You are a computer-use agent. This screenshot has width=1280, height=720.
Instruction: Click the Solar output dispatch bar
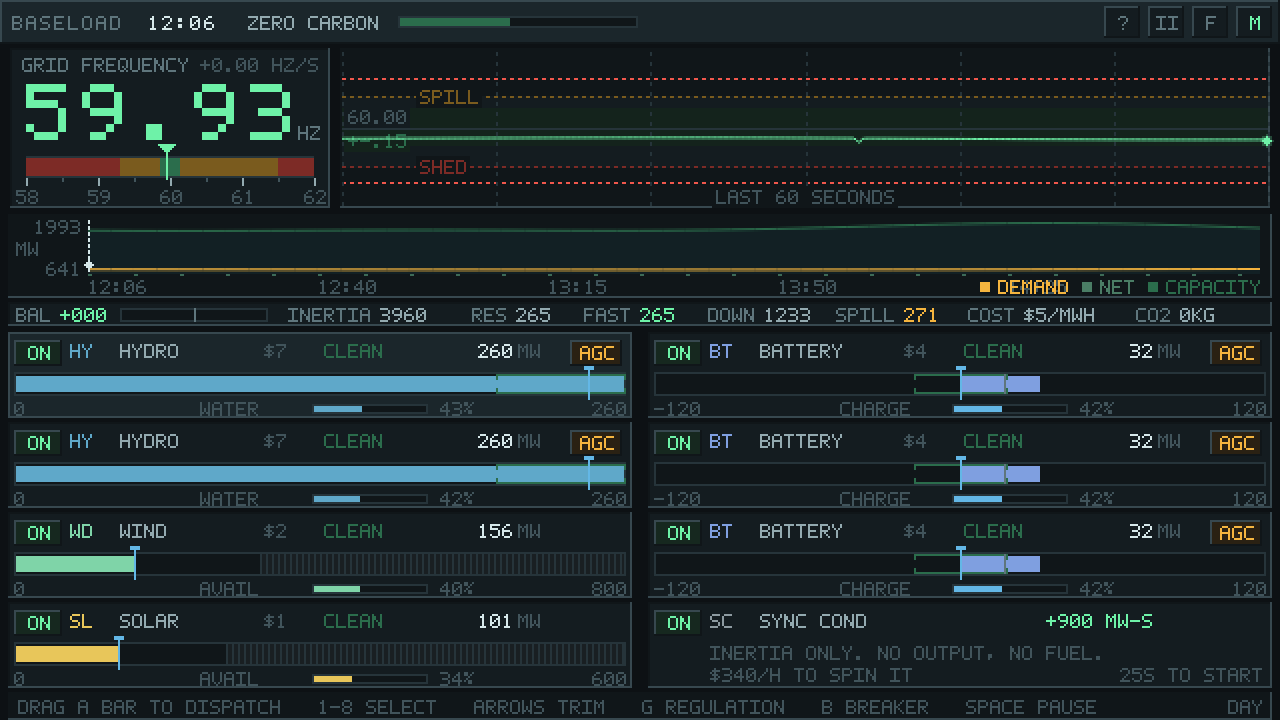(x=320, y=654)
